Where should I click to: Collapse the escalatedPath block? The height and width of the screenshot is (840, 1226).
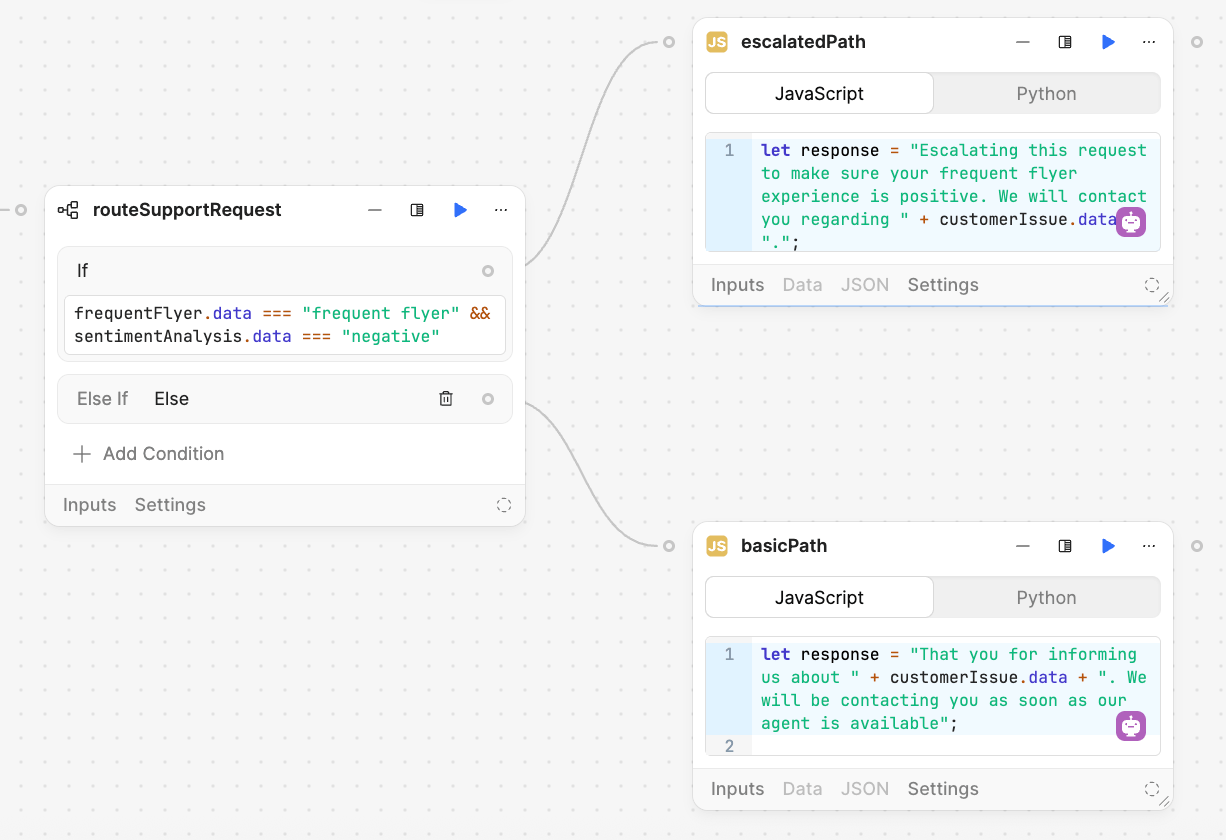(1022, 42)
